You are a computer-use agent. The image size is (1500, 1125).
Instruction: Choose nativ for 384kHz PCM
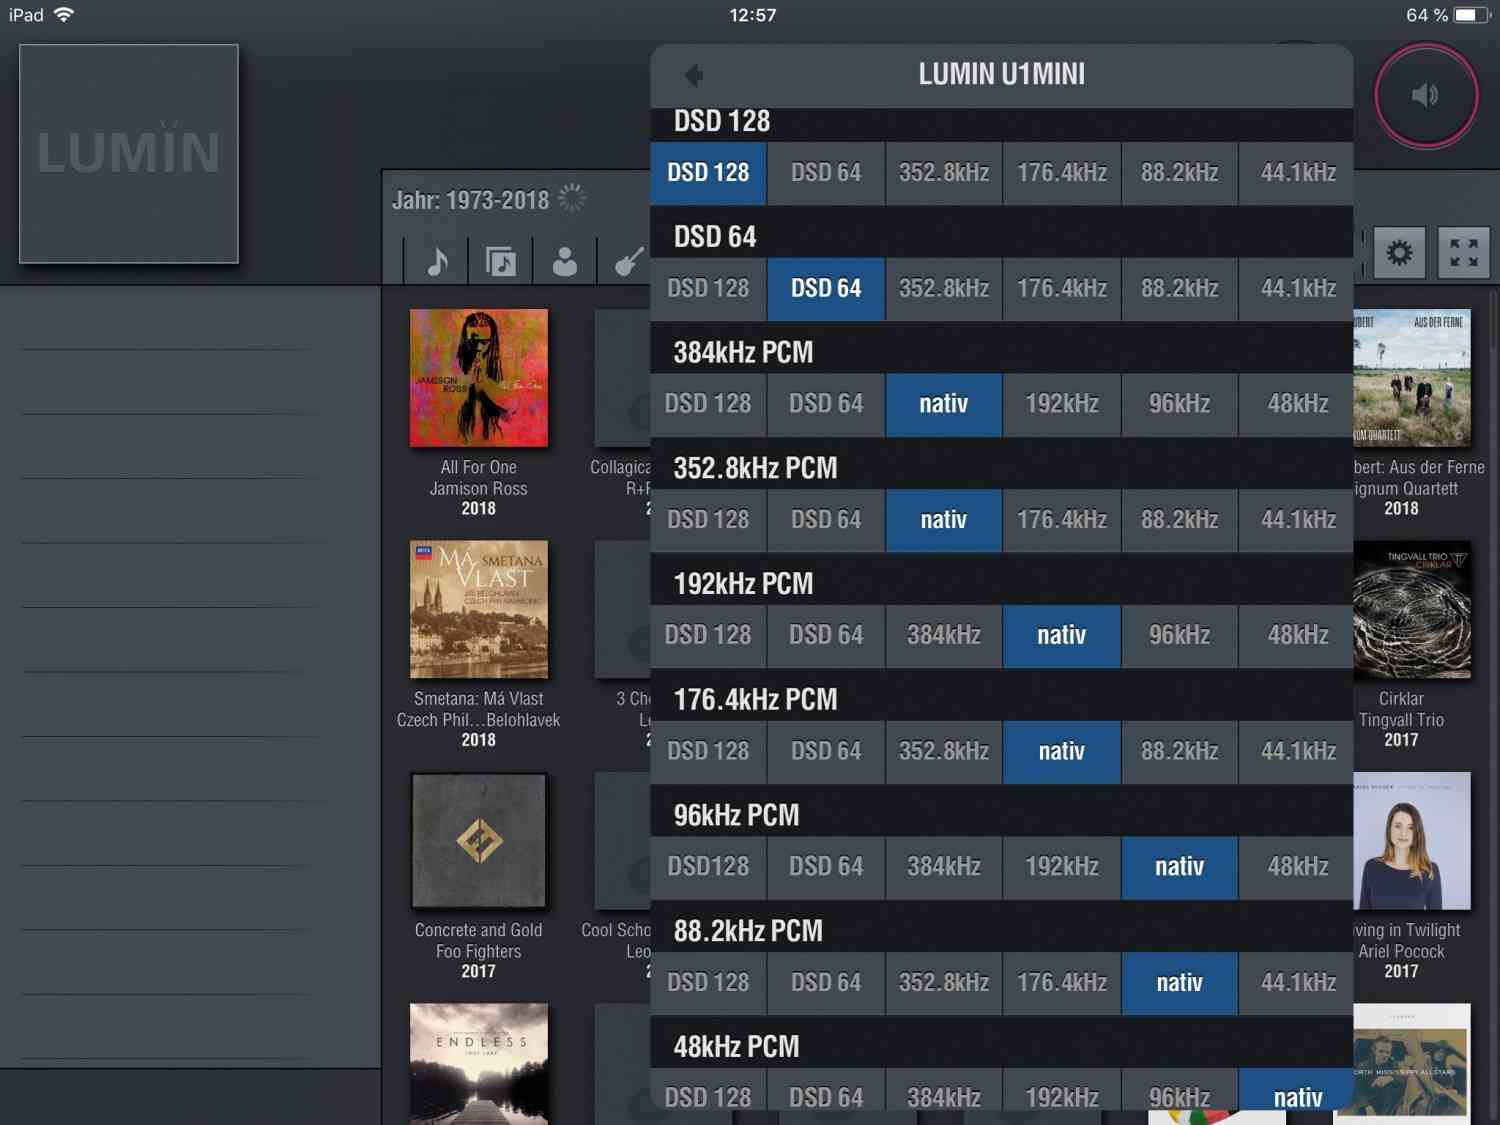(x=943, y=404)
